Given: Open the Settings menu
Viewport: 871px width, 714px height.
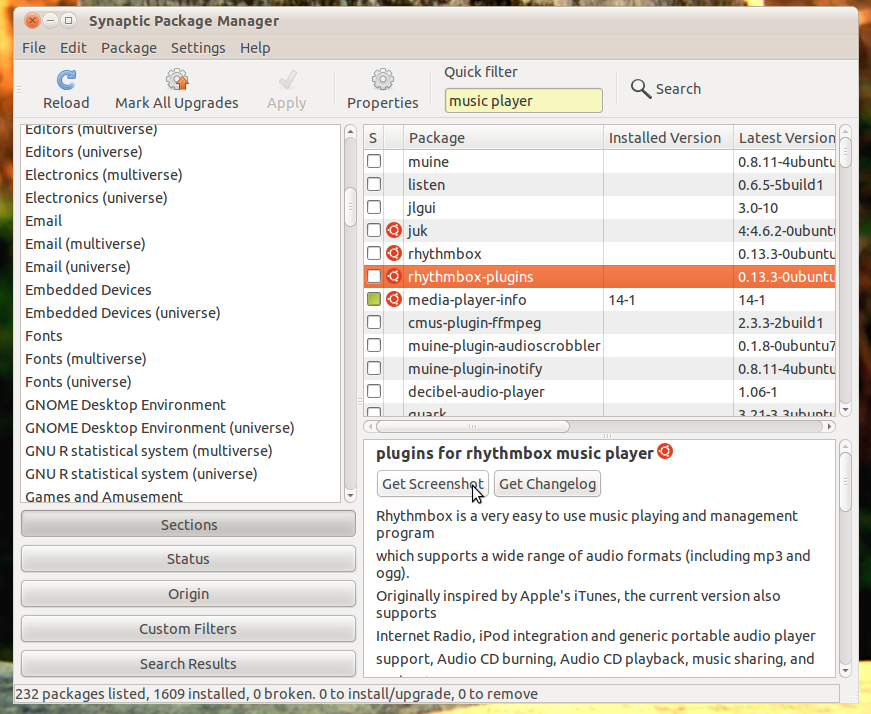Looking at the screenshot, I should tap(198, 48).
